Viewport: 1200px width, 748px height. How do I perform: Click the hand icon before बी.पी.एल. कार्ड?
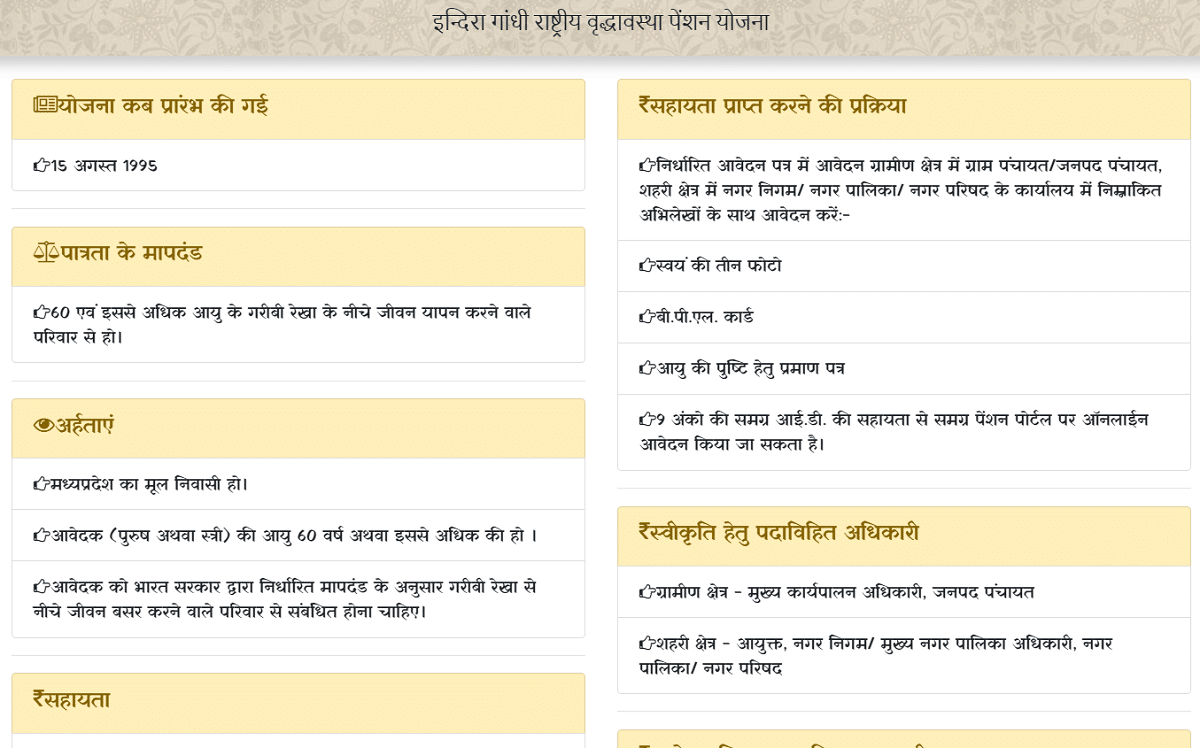(647, 318)
